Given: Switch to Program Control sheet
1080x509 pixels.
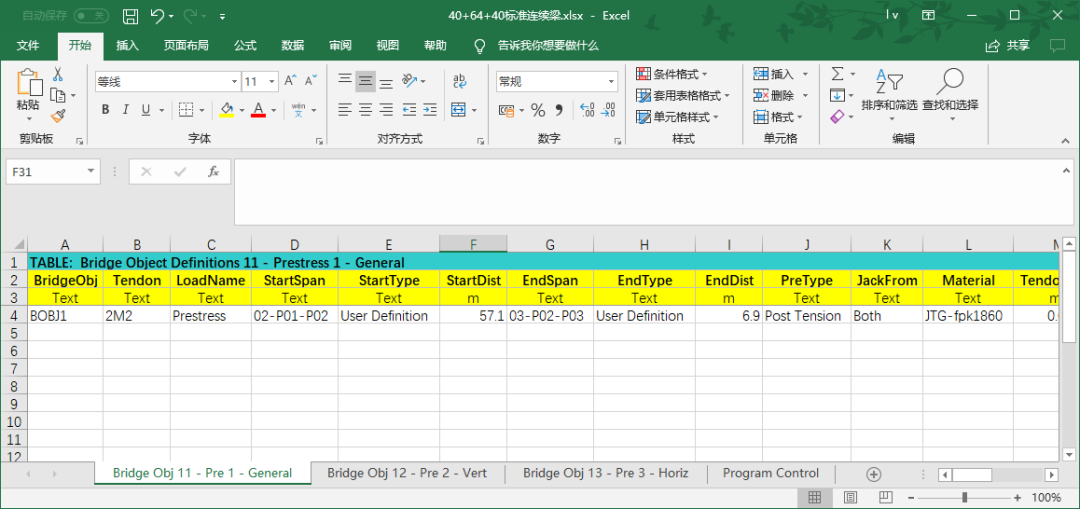Looking at the screenshot, I should tap(771, 473).
